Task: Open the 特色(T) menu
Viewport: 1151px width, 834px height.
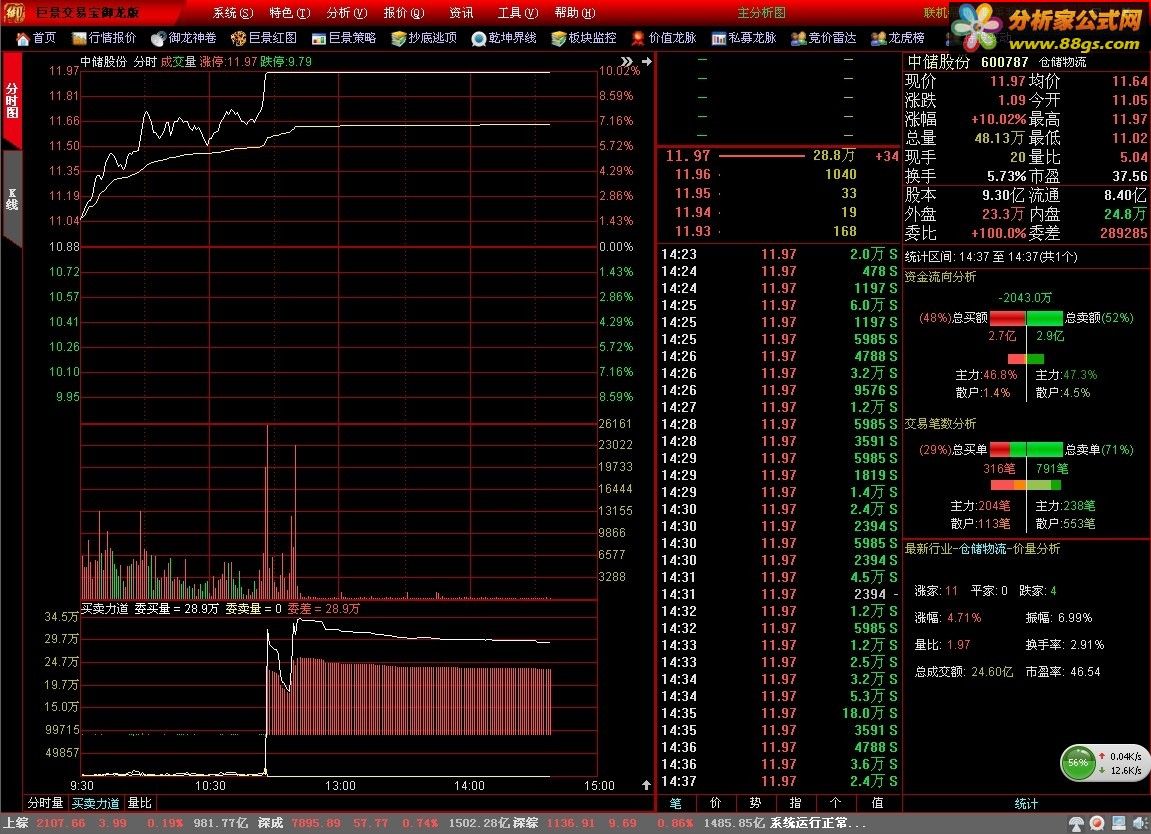Action: 289,12
